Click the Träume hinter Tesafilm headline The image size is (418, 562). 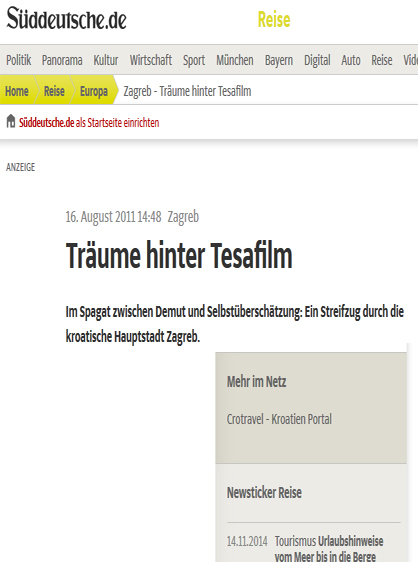coord(179,255)
